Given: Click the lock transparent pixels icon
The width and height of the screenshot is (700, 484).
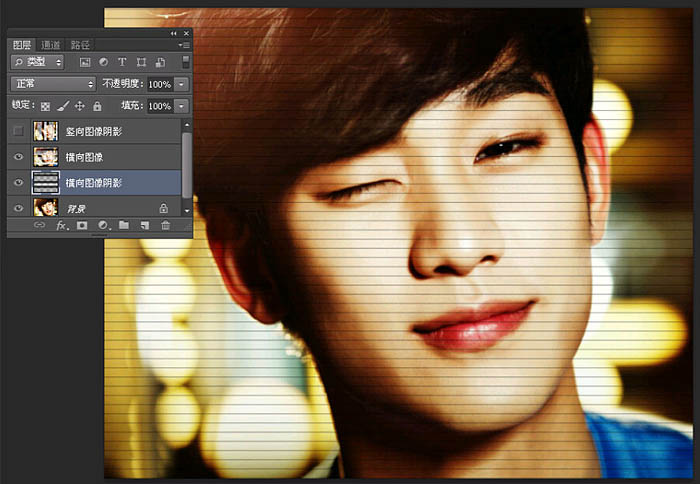Looking at the screenshot, I should pos(45,106).
